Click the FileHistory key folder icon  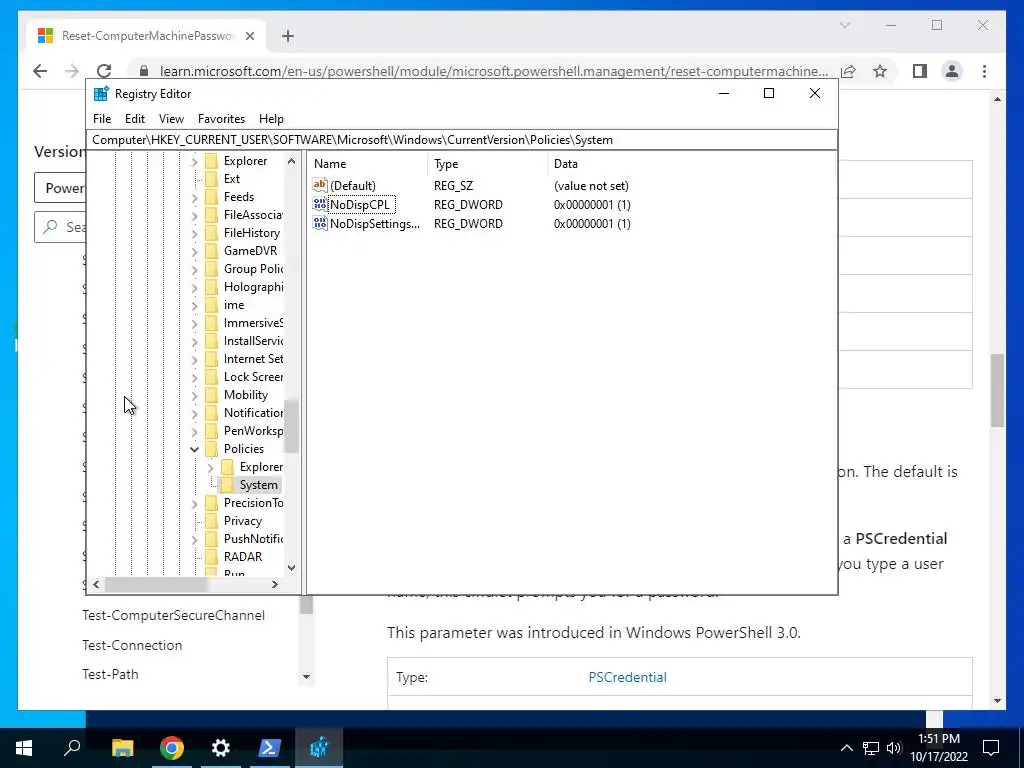tap(212, 233)
